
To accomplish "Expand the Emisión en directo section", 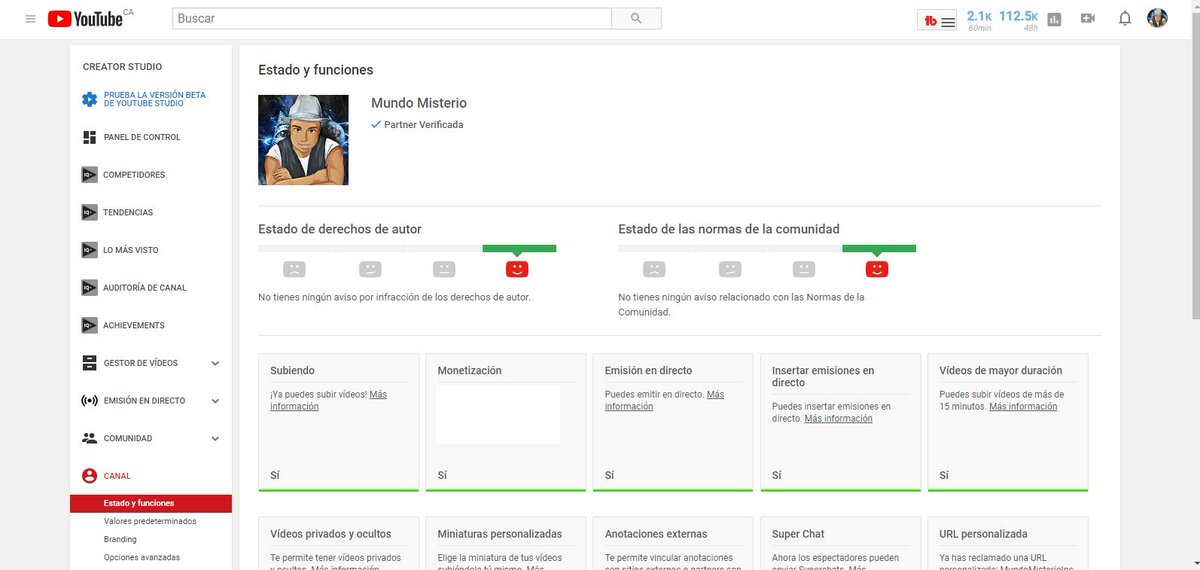I will (215, 401).
